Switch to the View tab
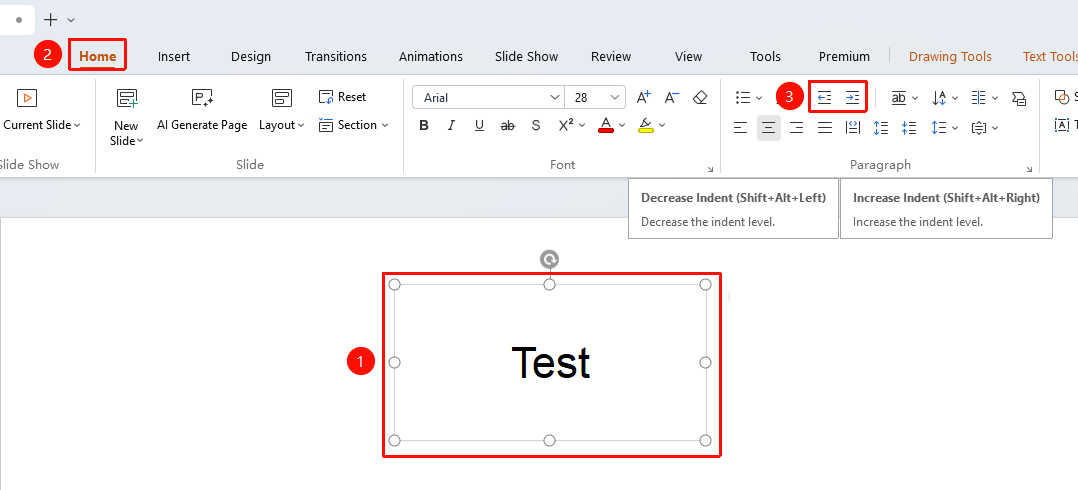The height and width of the screenshot is (490, 1078). point(688,56)
